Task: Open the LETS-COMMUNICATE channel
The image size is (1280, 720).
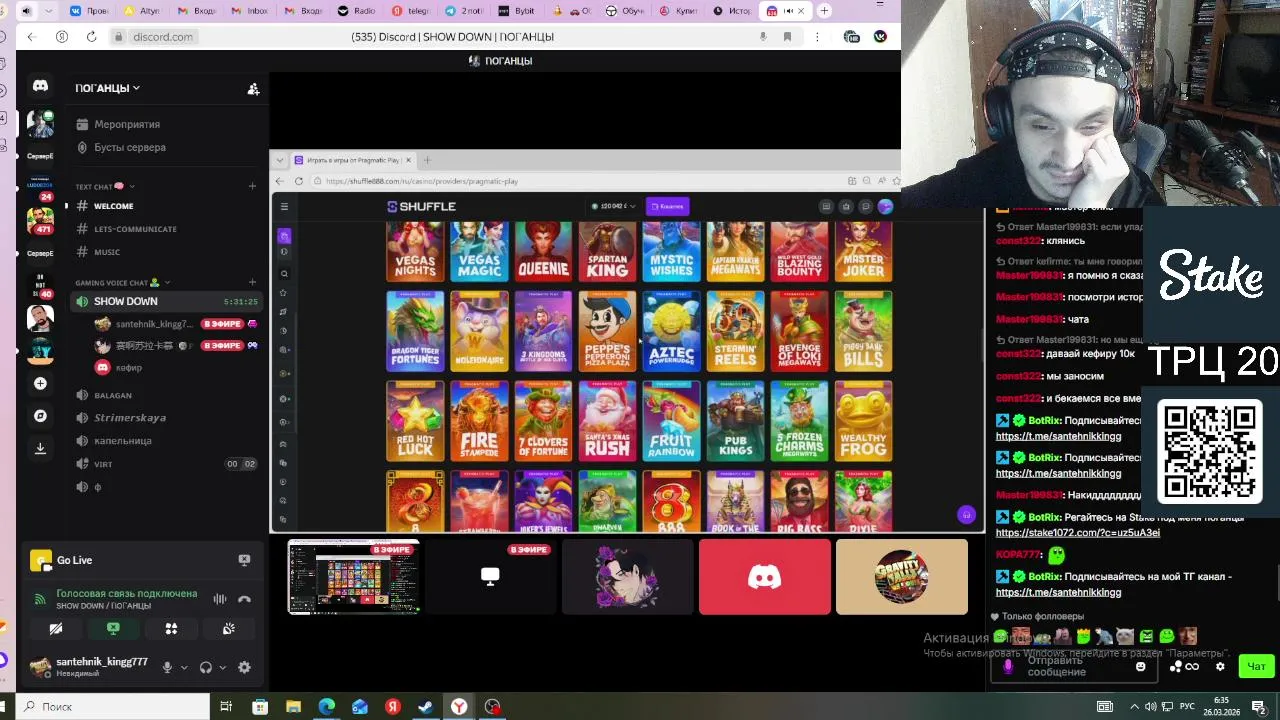Action: pyautogui.click(x=135, y=229)
